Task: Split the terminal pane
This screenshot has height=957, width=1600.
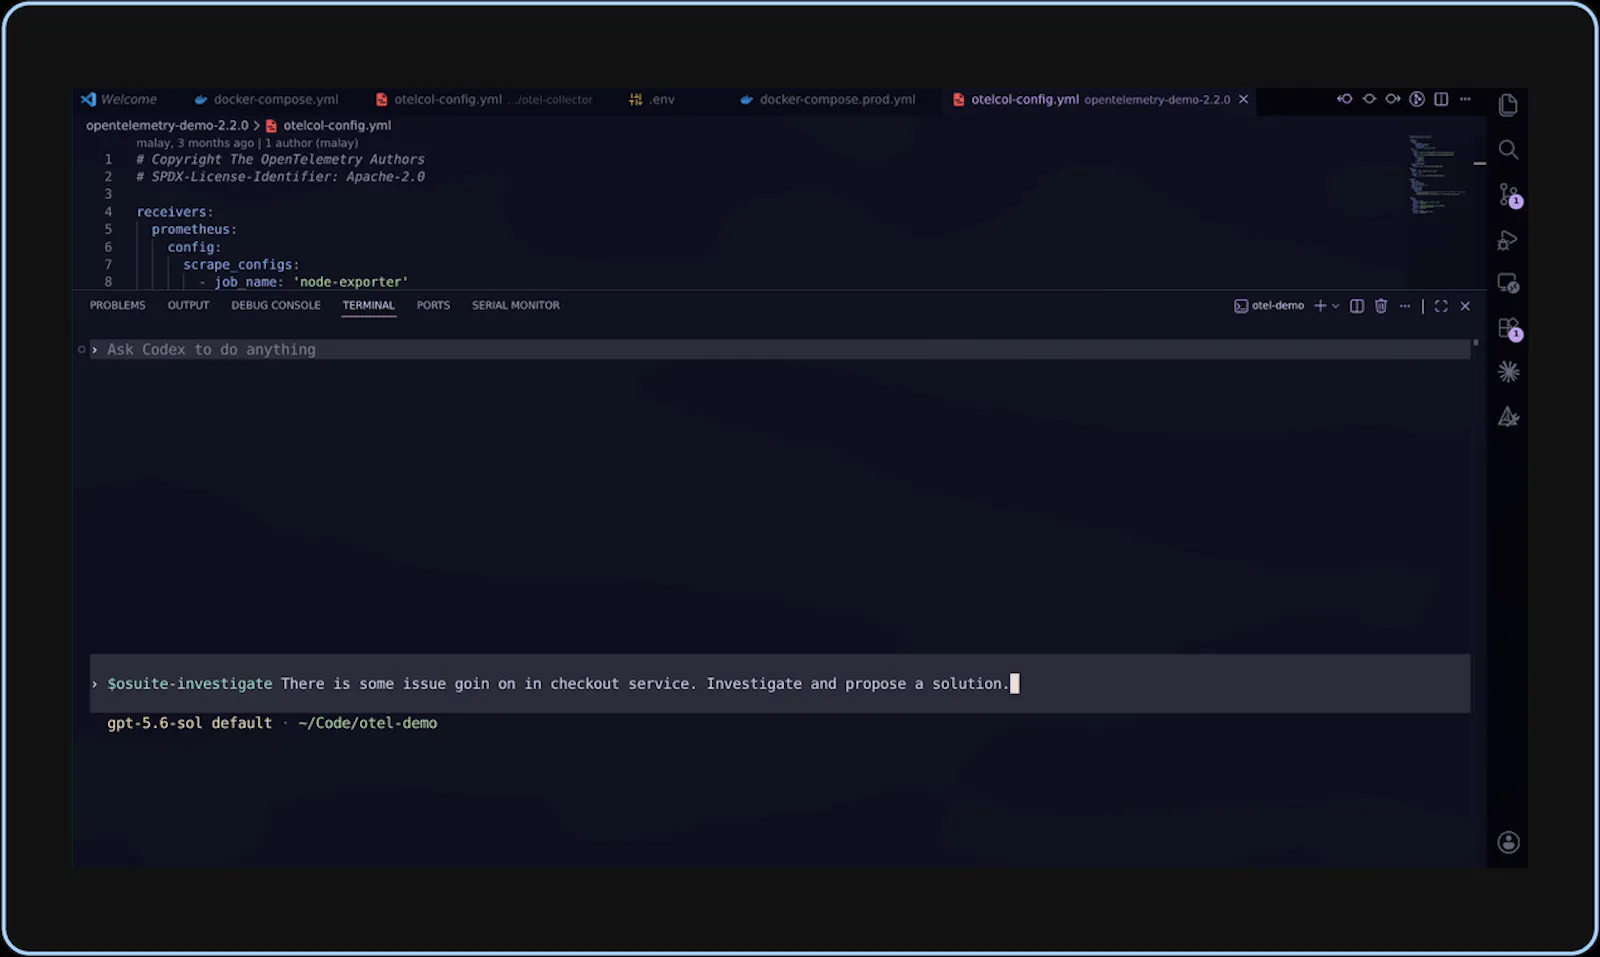Action: 1357,306
